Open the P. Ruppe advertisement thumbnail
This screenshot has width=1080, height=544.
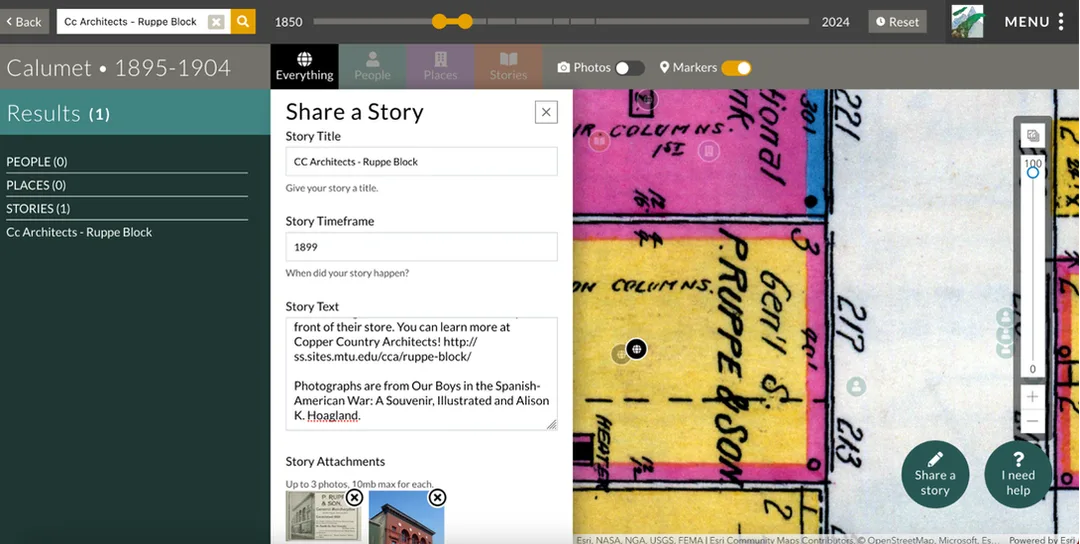tap(322, 518)
